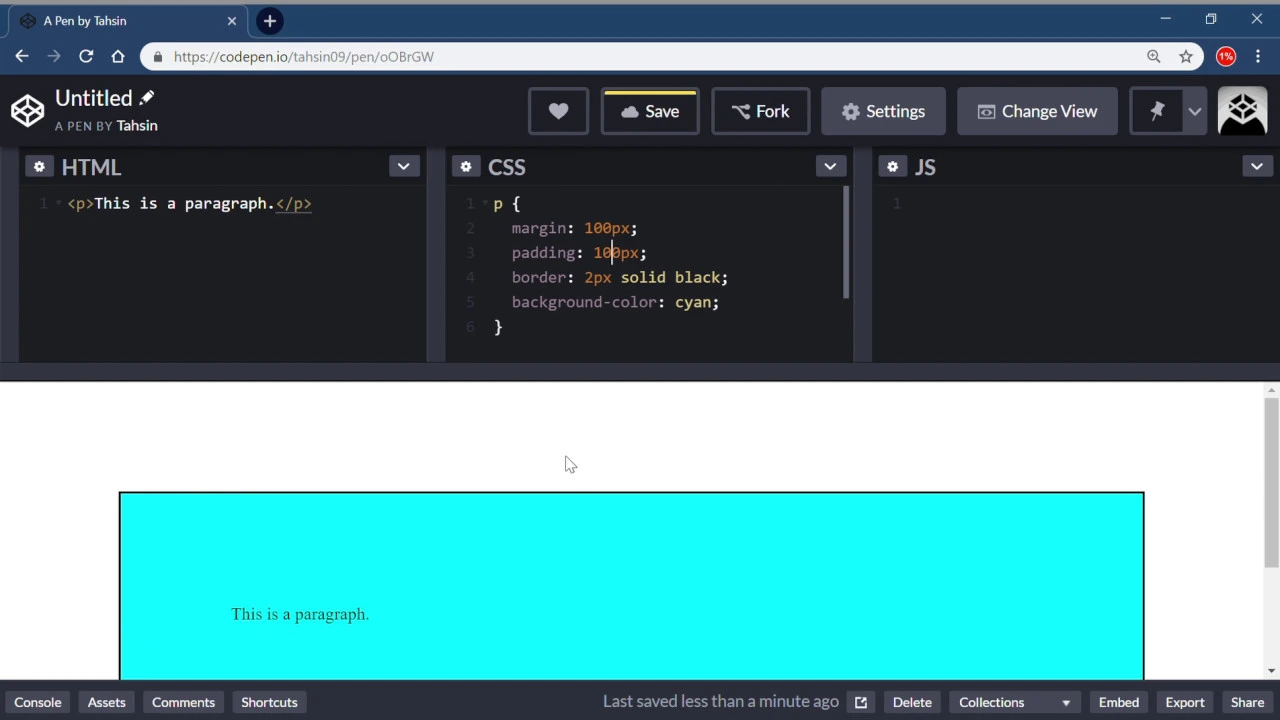Open the Comments panel

pyautogui.click(x=183, y=702)
